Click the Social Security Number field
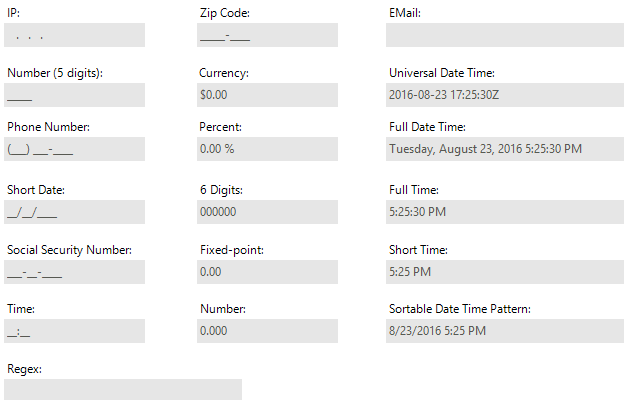Viewport: 641px width, 404px height. tap(74, 272)
